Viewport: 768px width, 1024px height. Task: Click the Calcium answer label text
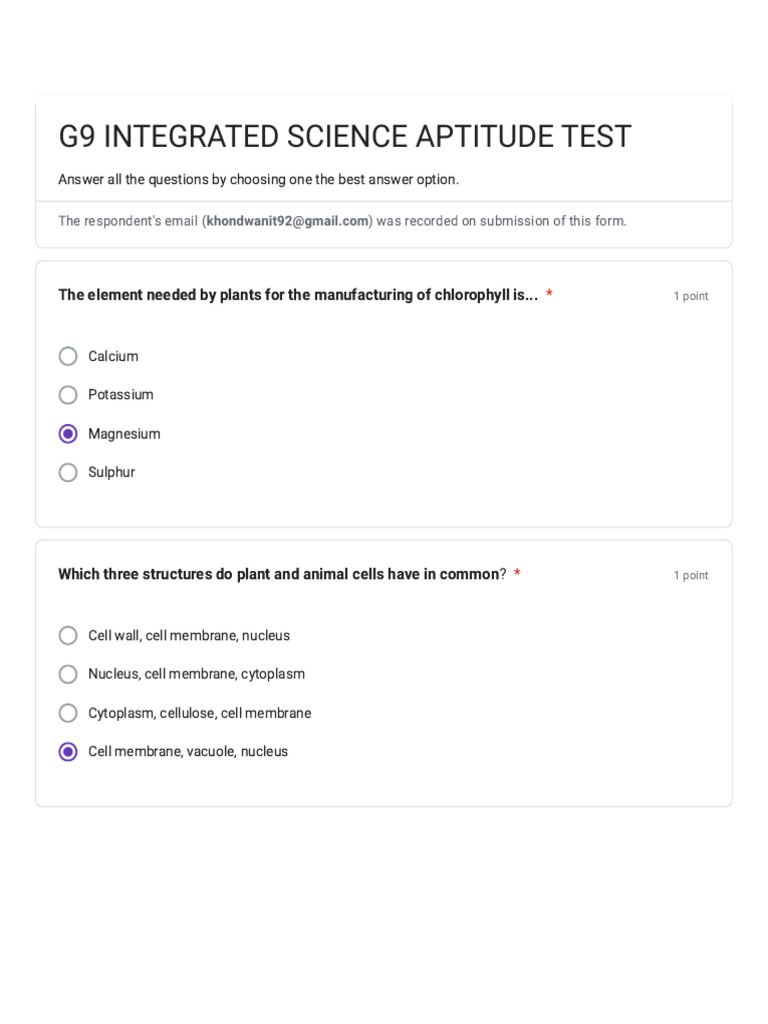[x=113, y=356]
